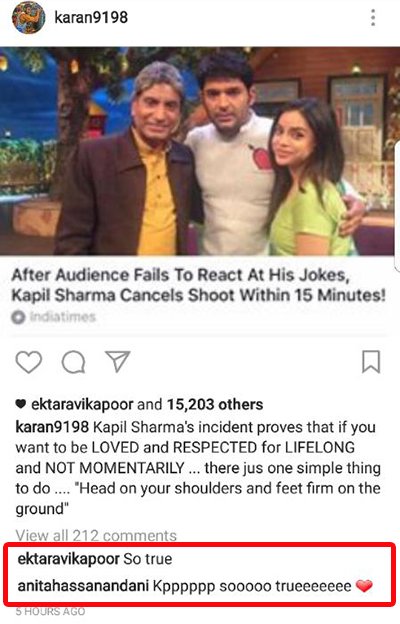Click indiatimes source icon
The image size is (400, 624).
(18, 317)
